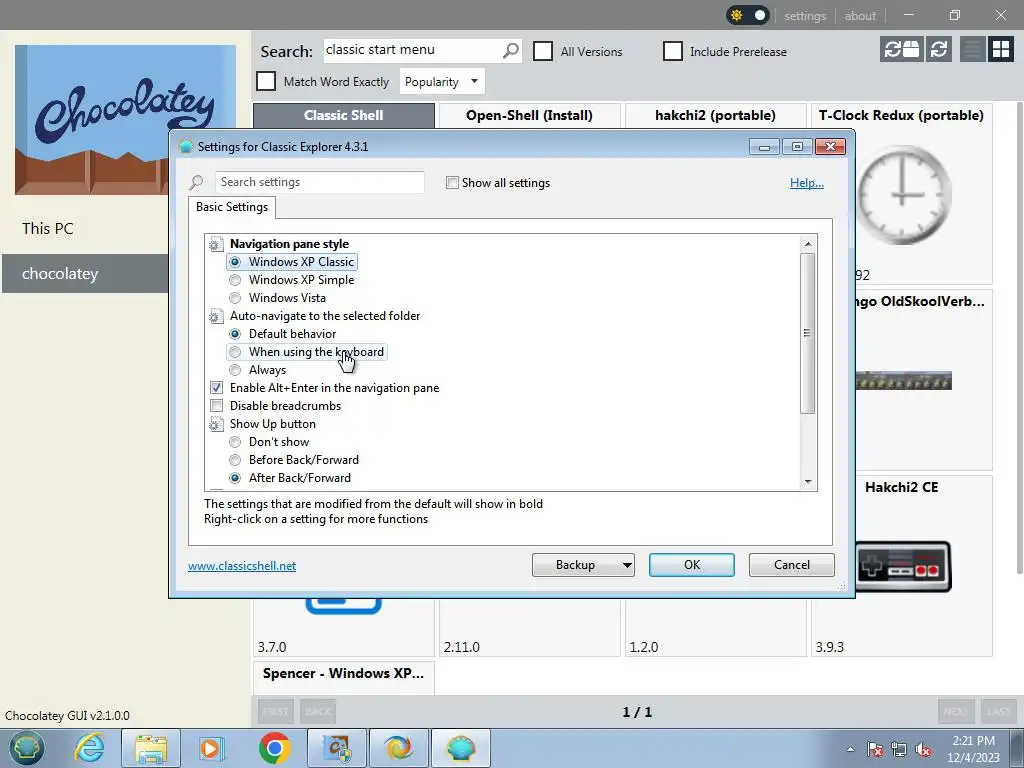Open Google Chrome from taskbar

274,748
